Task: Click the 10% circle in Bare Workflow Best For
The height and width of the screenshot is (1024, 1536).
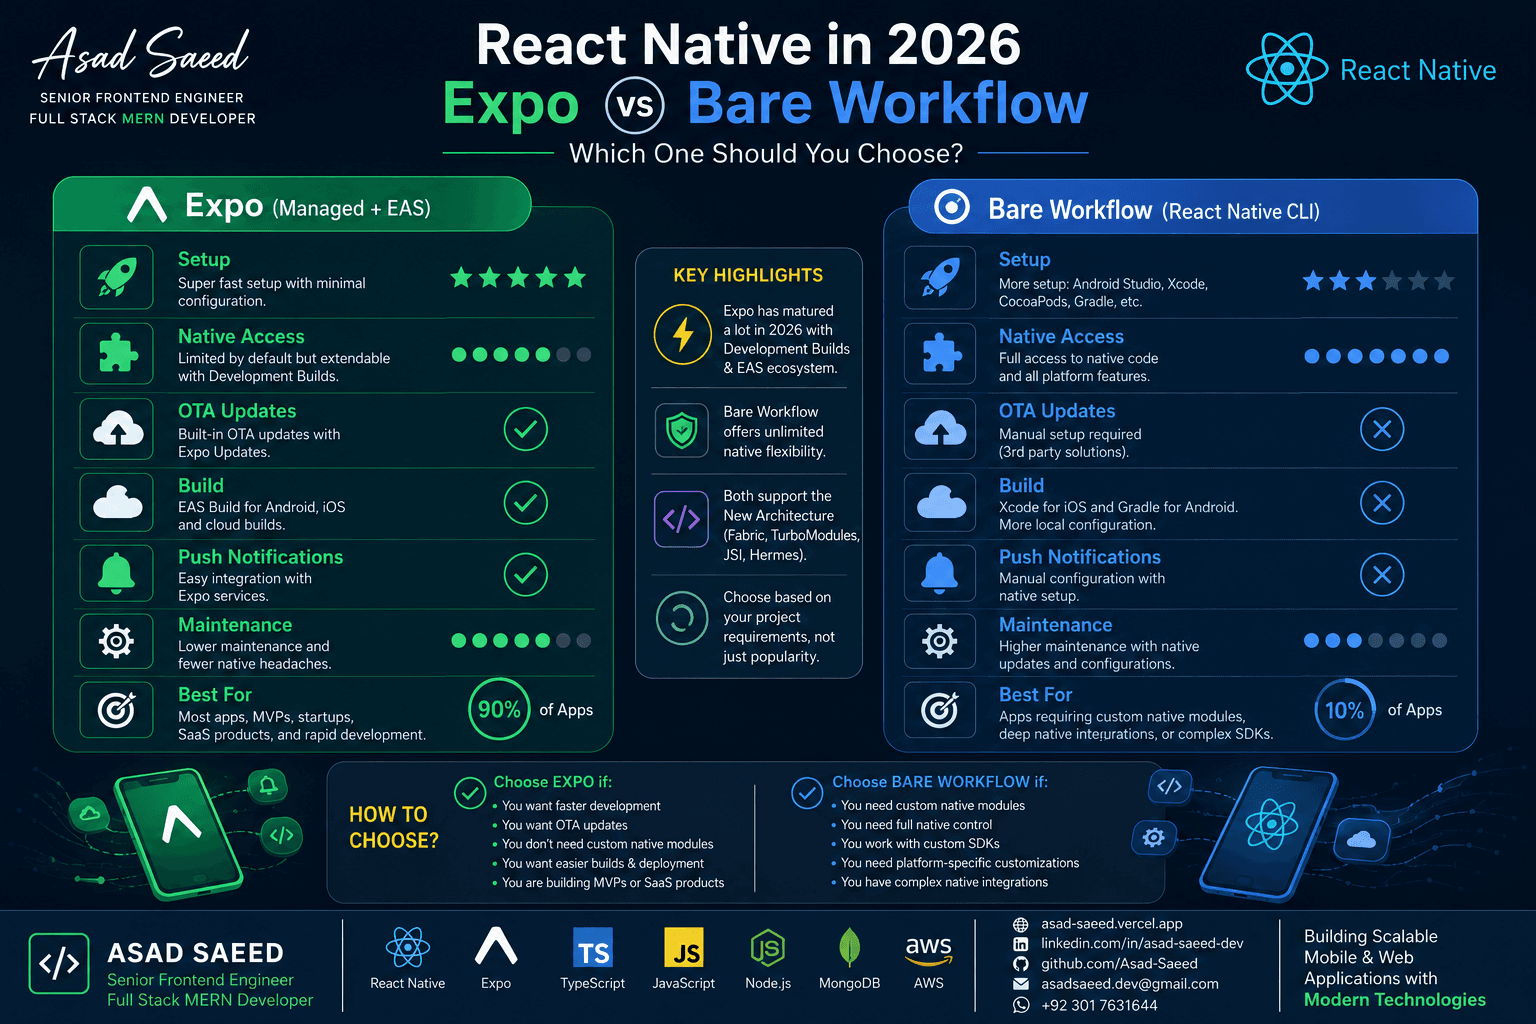Action: (1344, 710)
